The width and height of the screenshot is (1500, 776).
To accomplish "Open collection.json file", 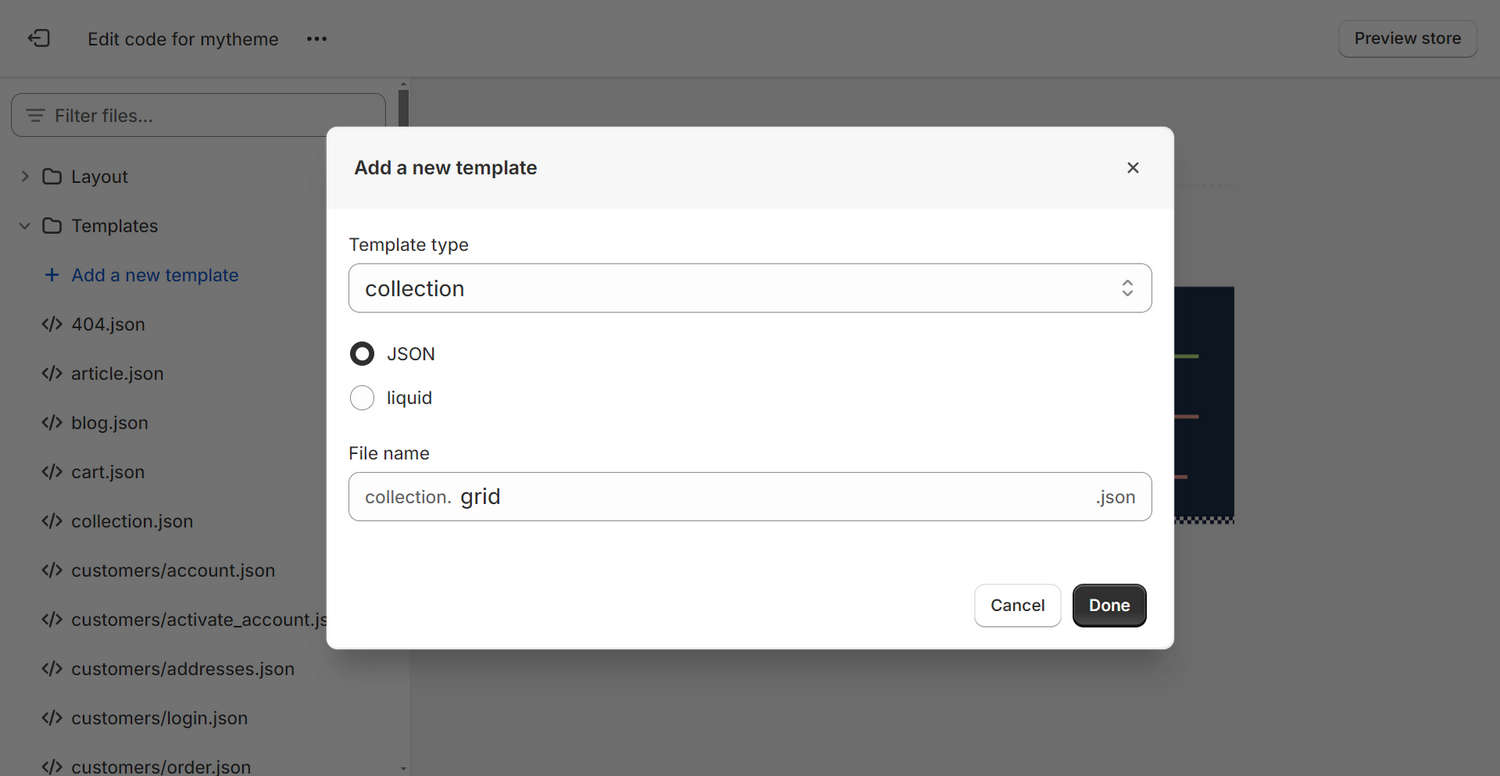I will 132,521.
